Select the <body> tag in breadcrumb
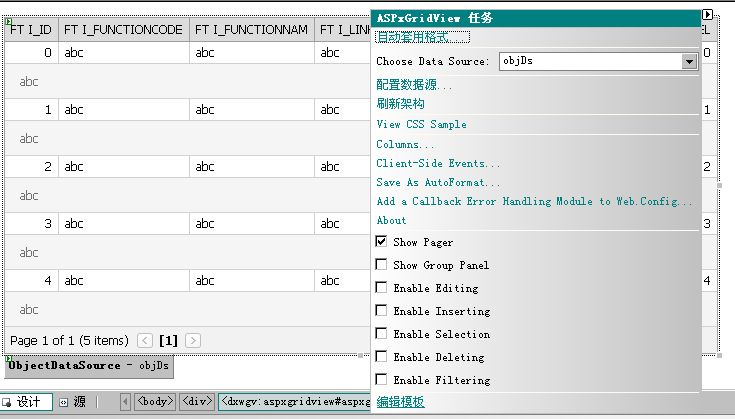The image size is (735, 419). pos(156,402)
